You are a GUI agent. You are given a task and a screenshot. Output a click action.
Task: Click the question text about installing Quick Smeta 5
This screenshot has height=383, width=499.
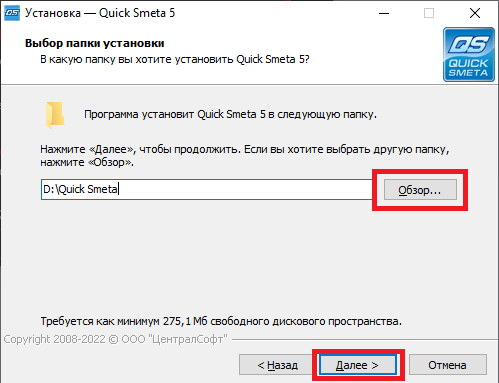(x=175, y=59)
